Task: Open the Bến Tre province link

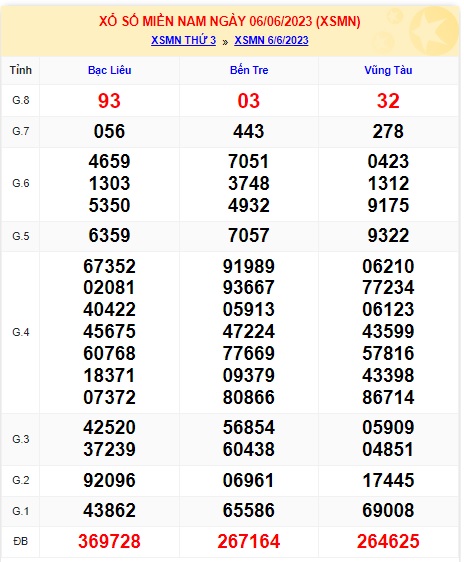Action: [249, 70]
